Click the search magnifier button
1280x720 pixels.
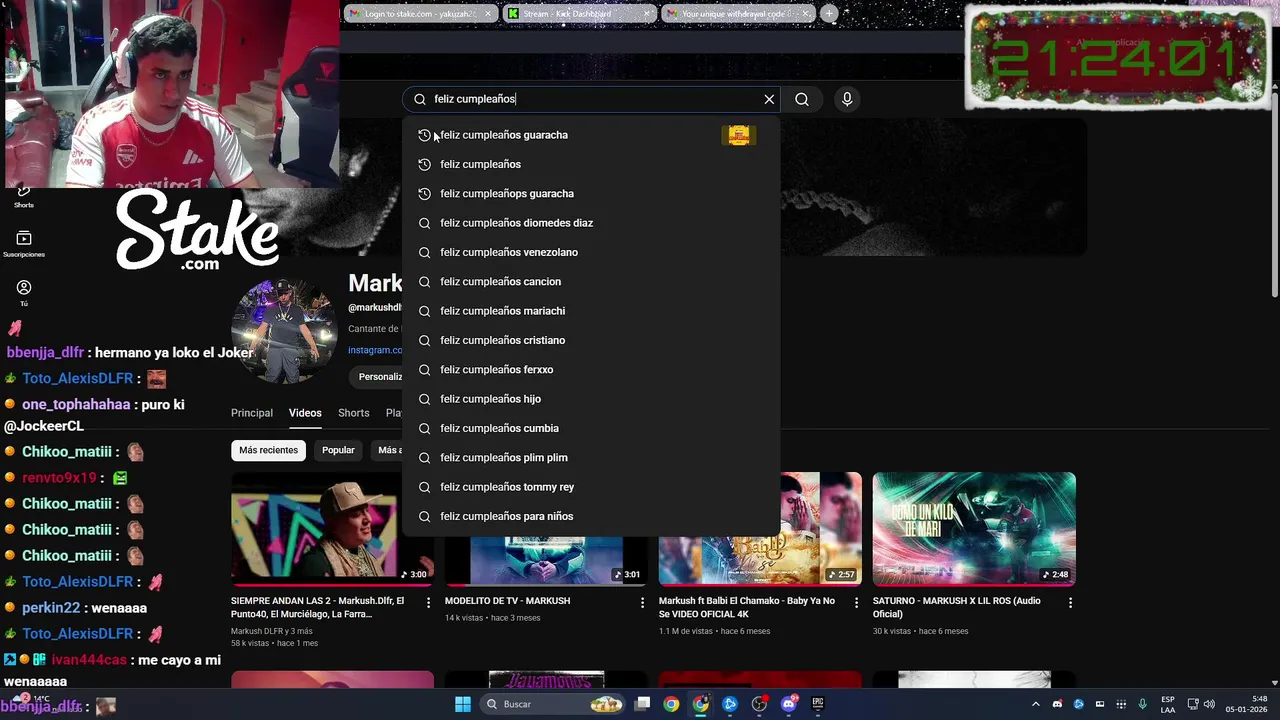click(x=802, y=99)
